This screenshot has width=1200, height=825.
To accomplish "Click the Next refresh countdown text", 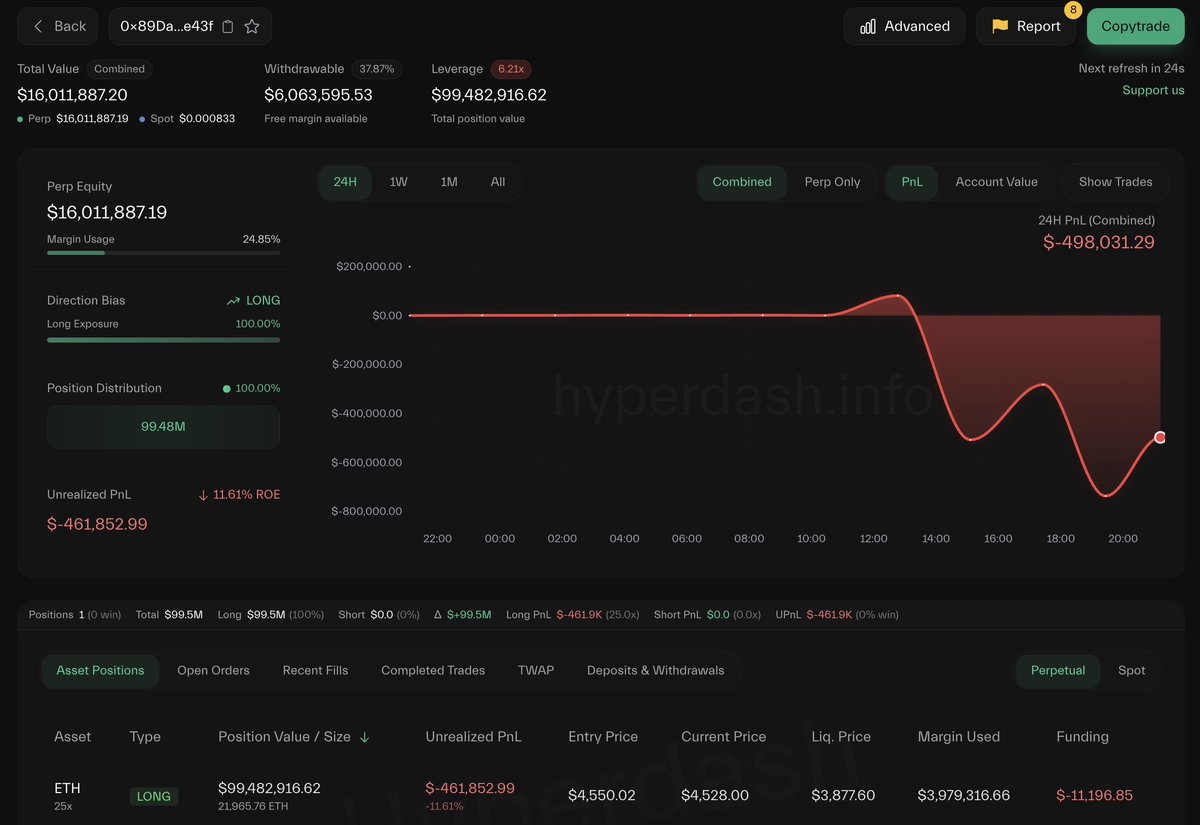I will 1131,69.
